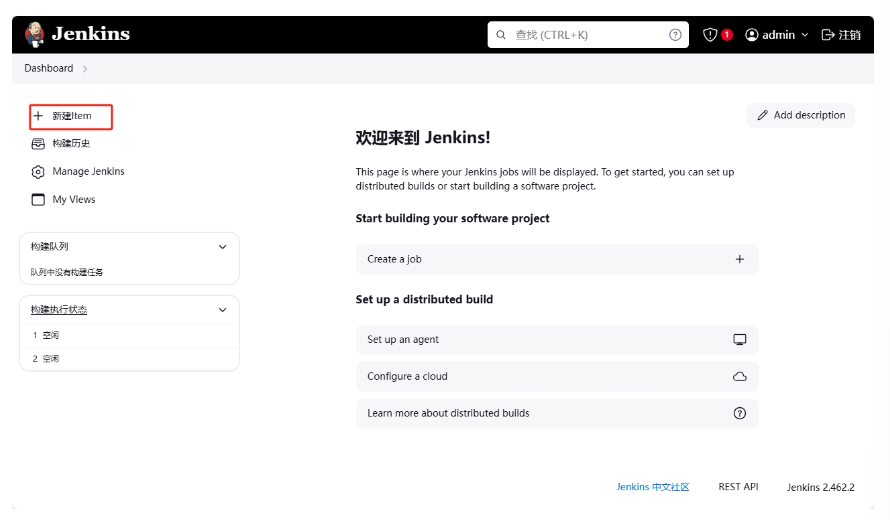Open 新建Item to create new item

click(x=71, y=116)
